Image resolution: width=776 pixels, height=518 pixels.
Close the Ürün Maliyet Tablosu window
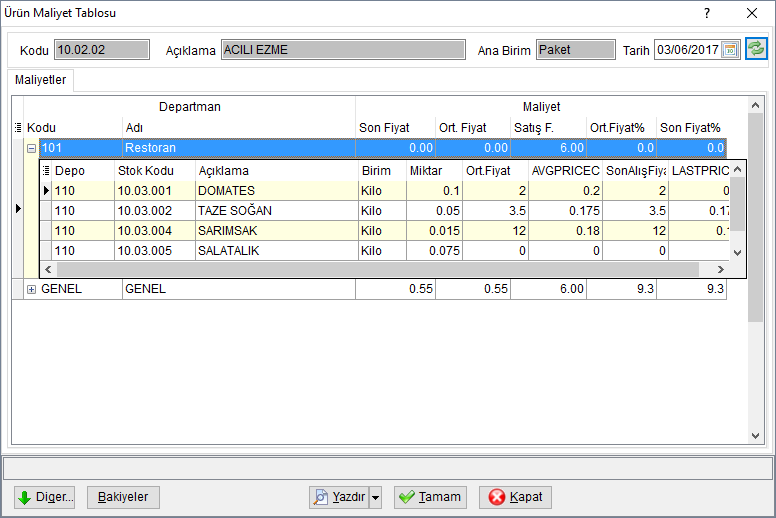click(752, 13)
